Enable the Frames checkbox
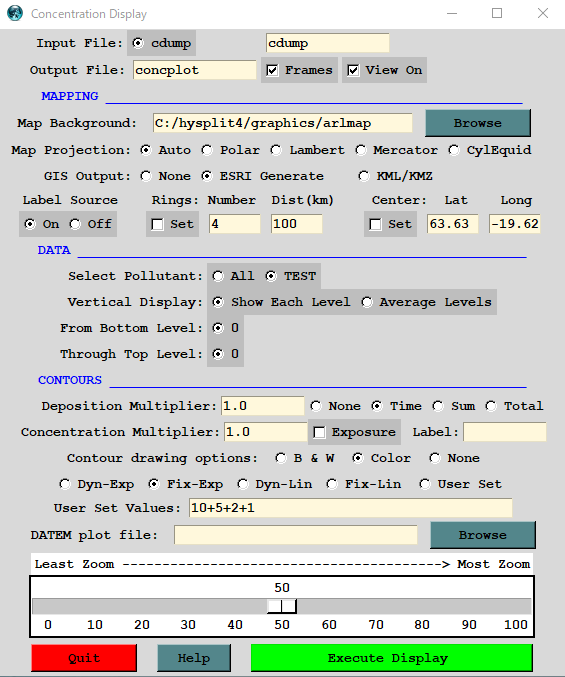 pyautogui.click(x=272, y=70)
